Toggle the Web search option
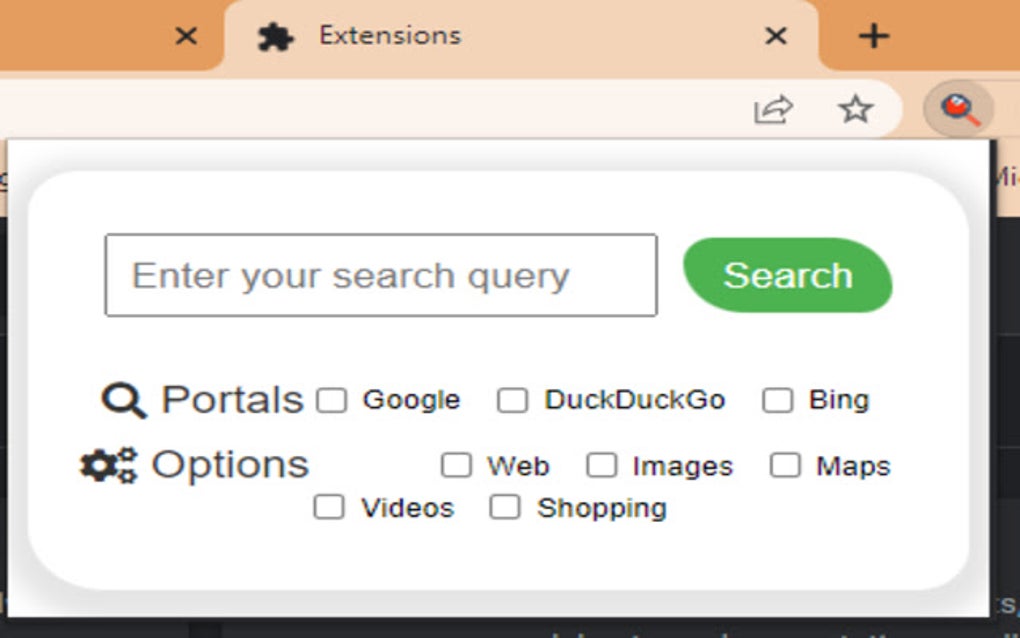Viewport: 1020px width, 638px height. 458,465
